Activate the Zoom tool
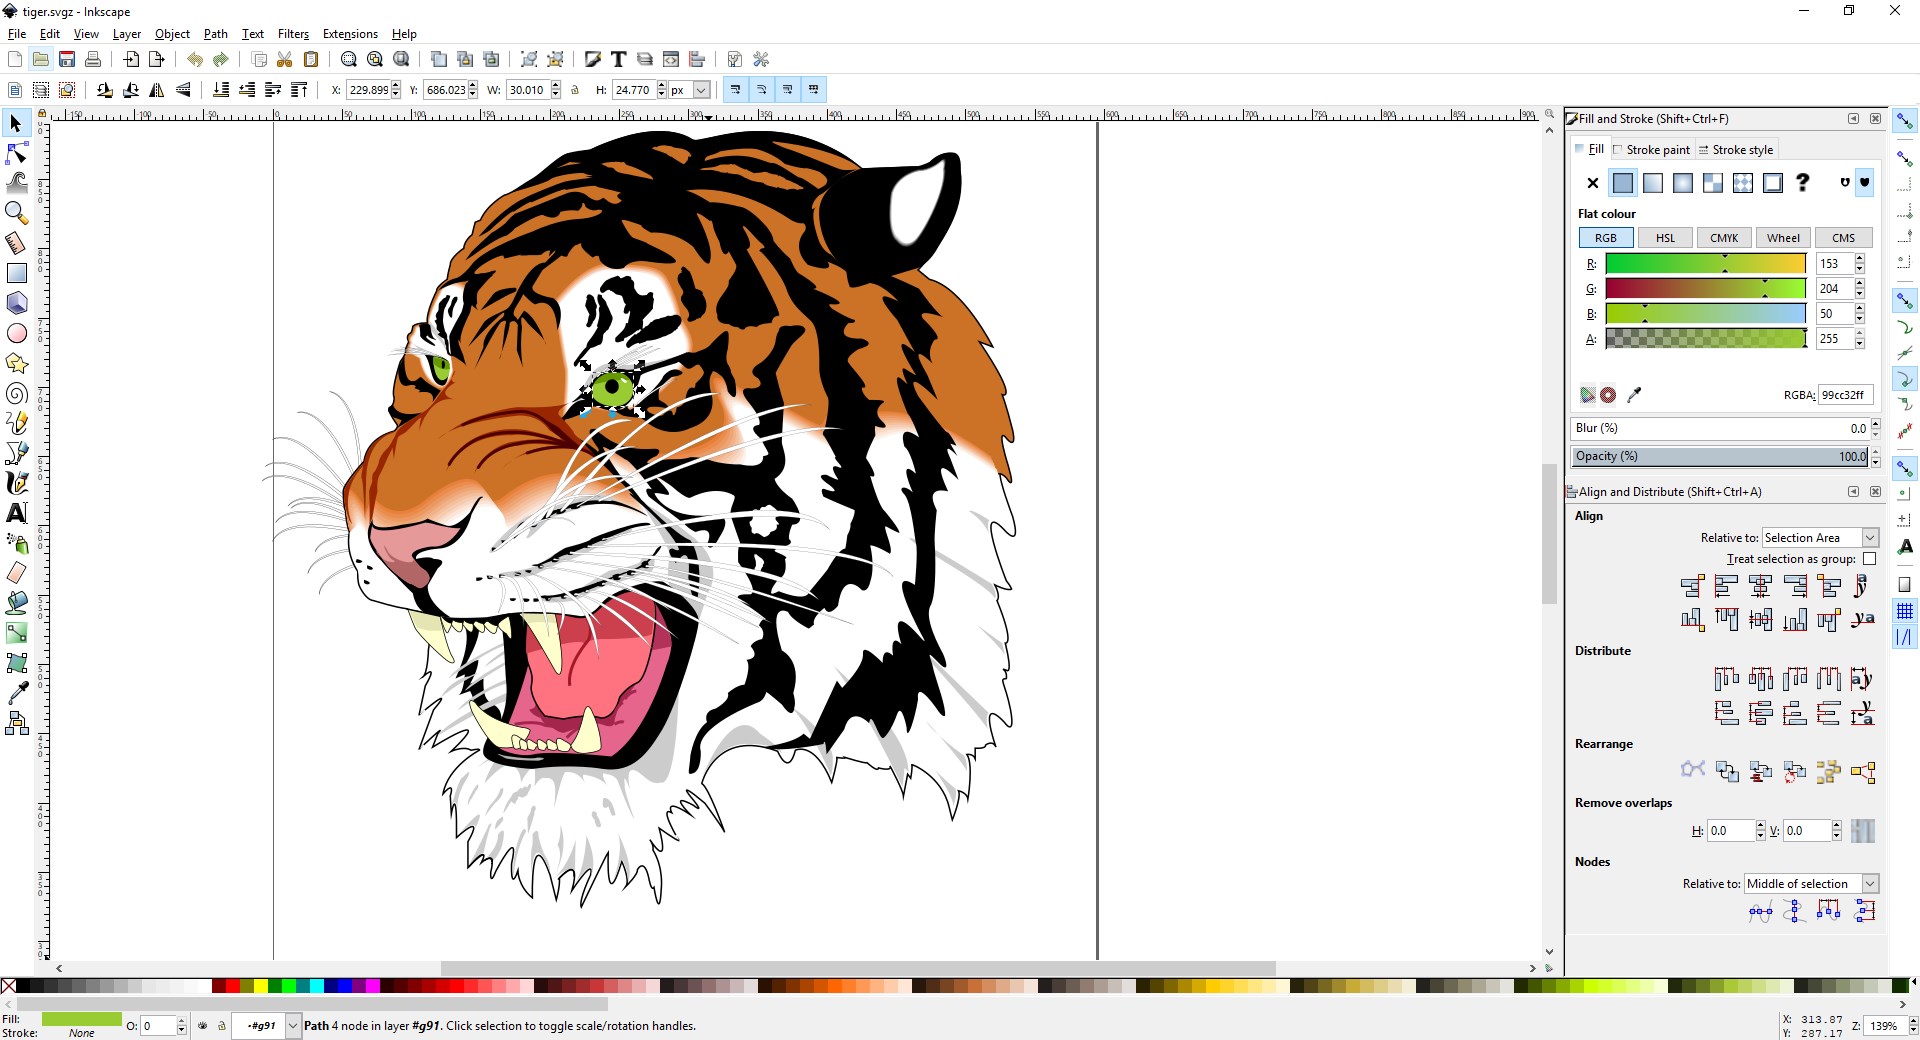Viewport: 1920px width, 1040px height. point(16,212)
